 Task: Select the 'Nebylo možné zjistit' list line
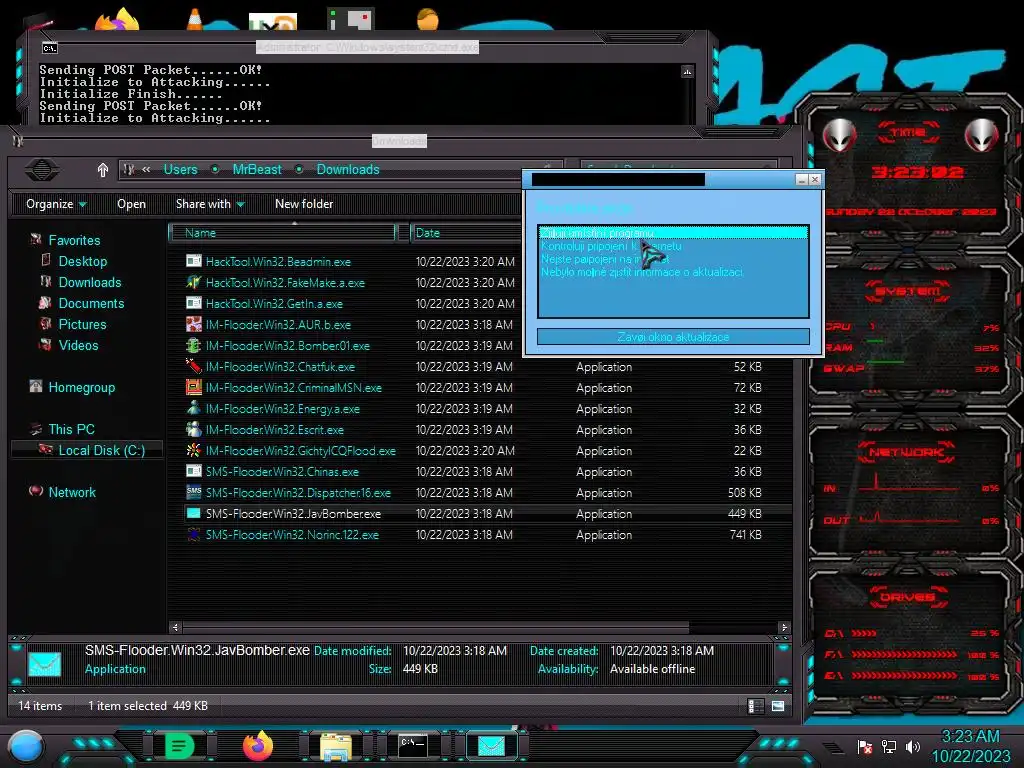point(642,272)
